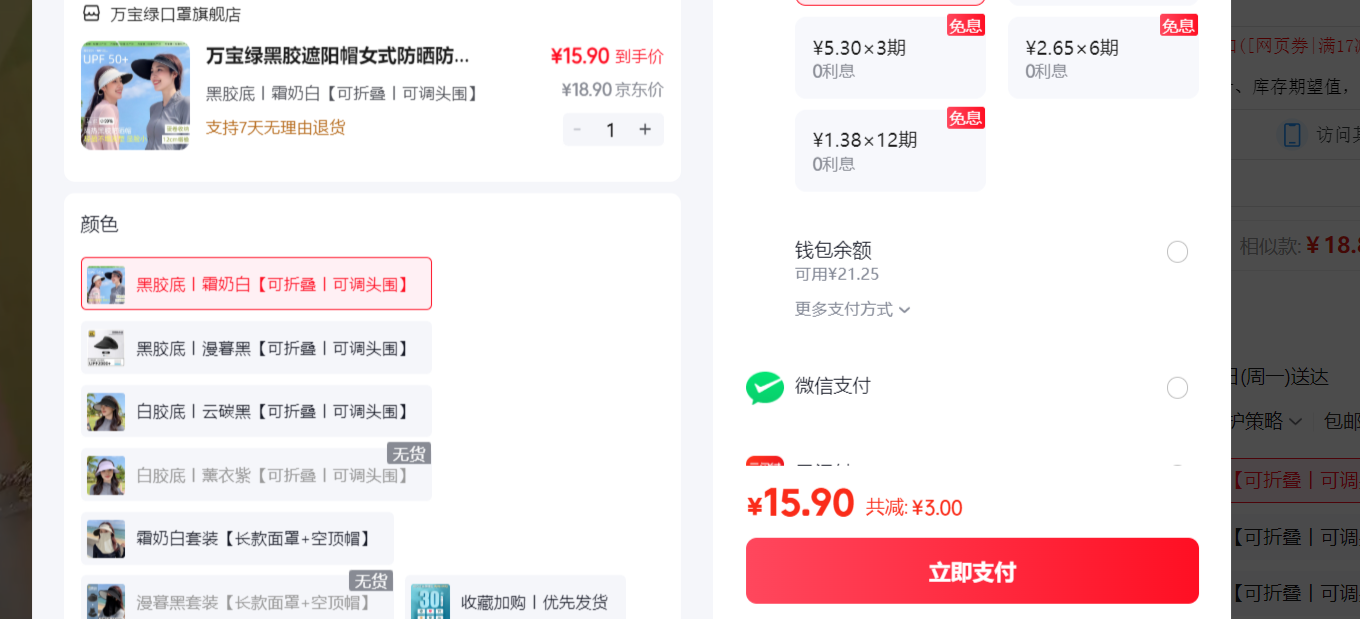Screen dimensions: 1360x619
Task: Increase quantity with the plus button
Action: (645, 130)
